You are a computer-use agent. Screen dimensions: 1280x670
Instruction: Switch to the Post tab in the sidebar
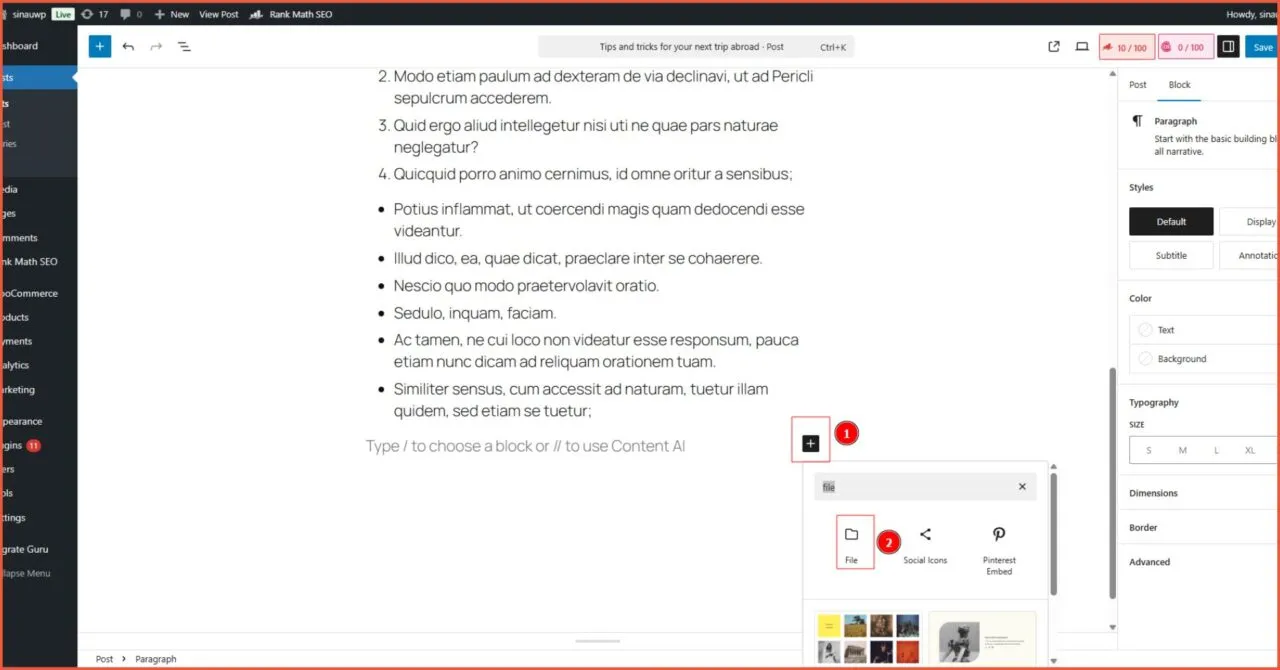(1137, 84)
